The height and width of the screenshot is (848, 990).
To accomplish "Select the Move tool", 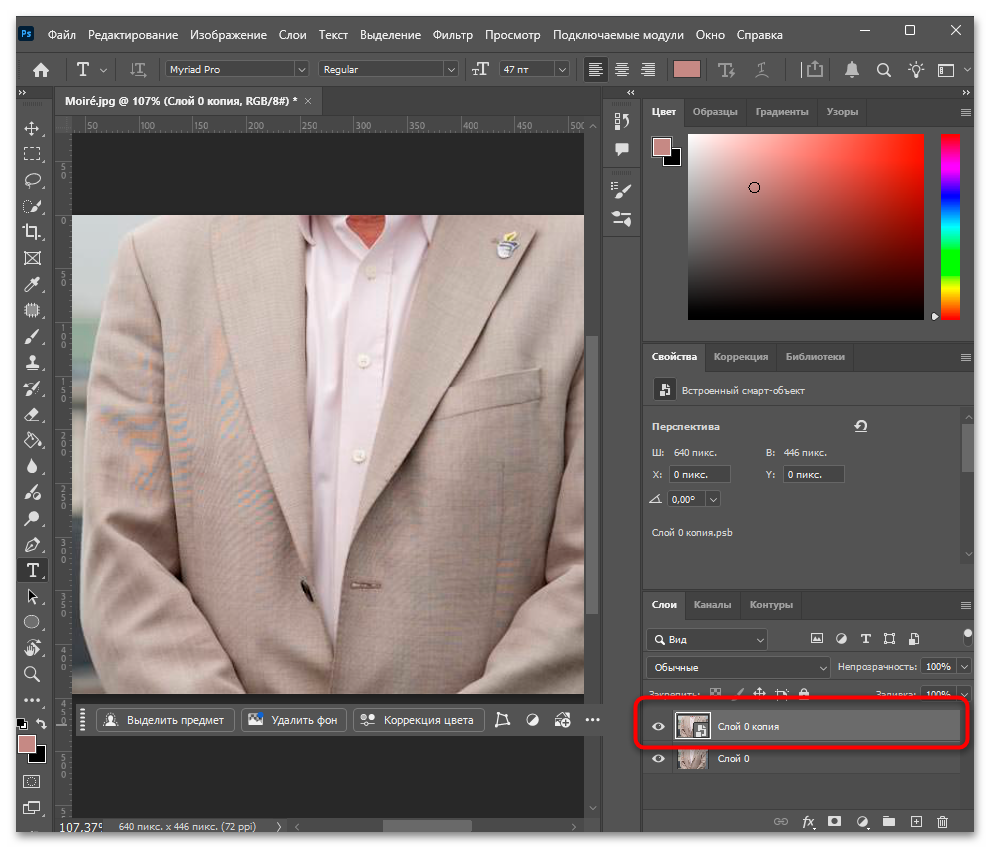I will click(32, 129).
